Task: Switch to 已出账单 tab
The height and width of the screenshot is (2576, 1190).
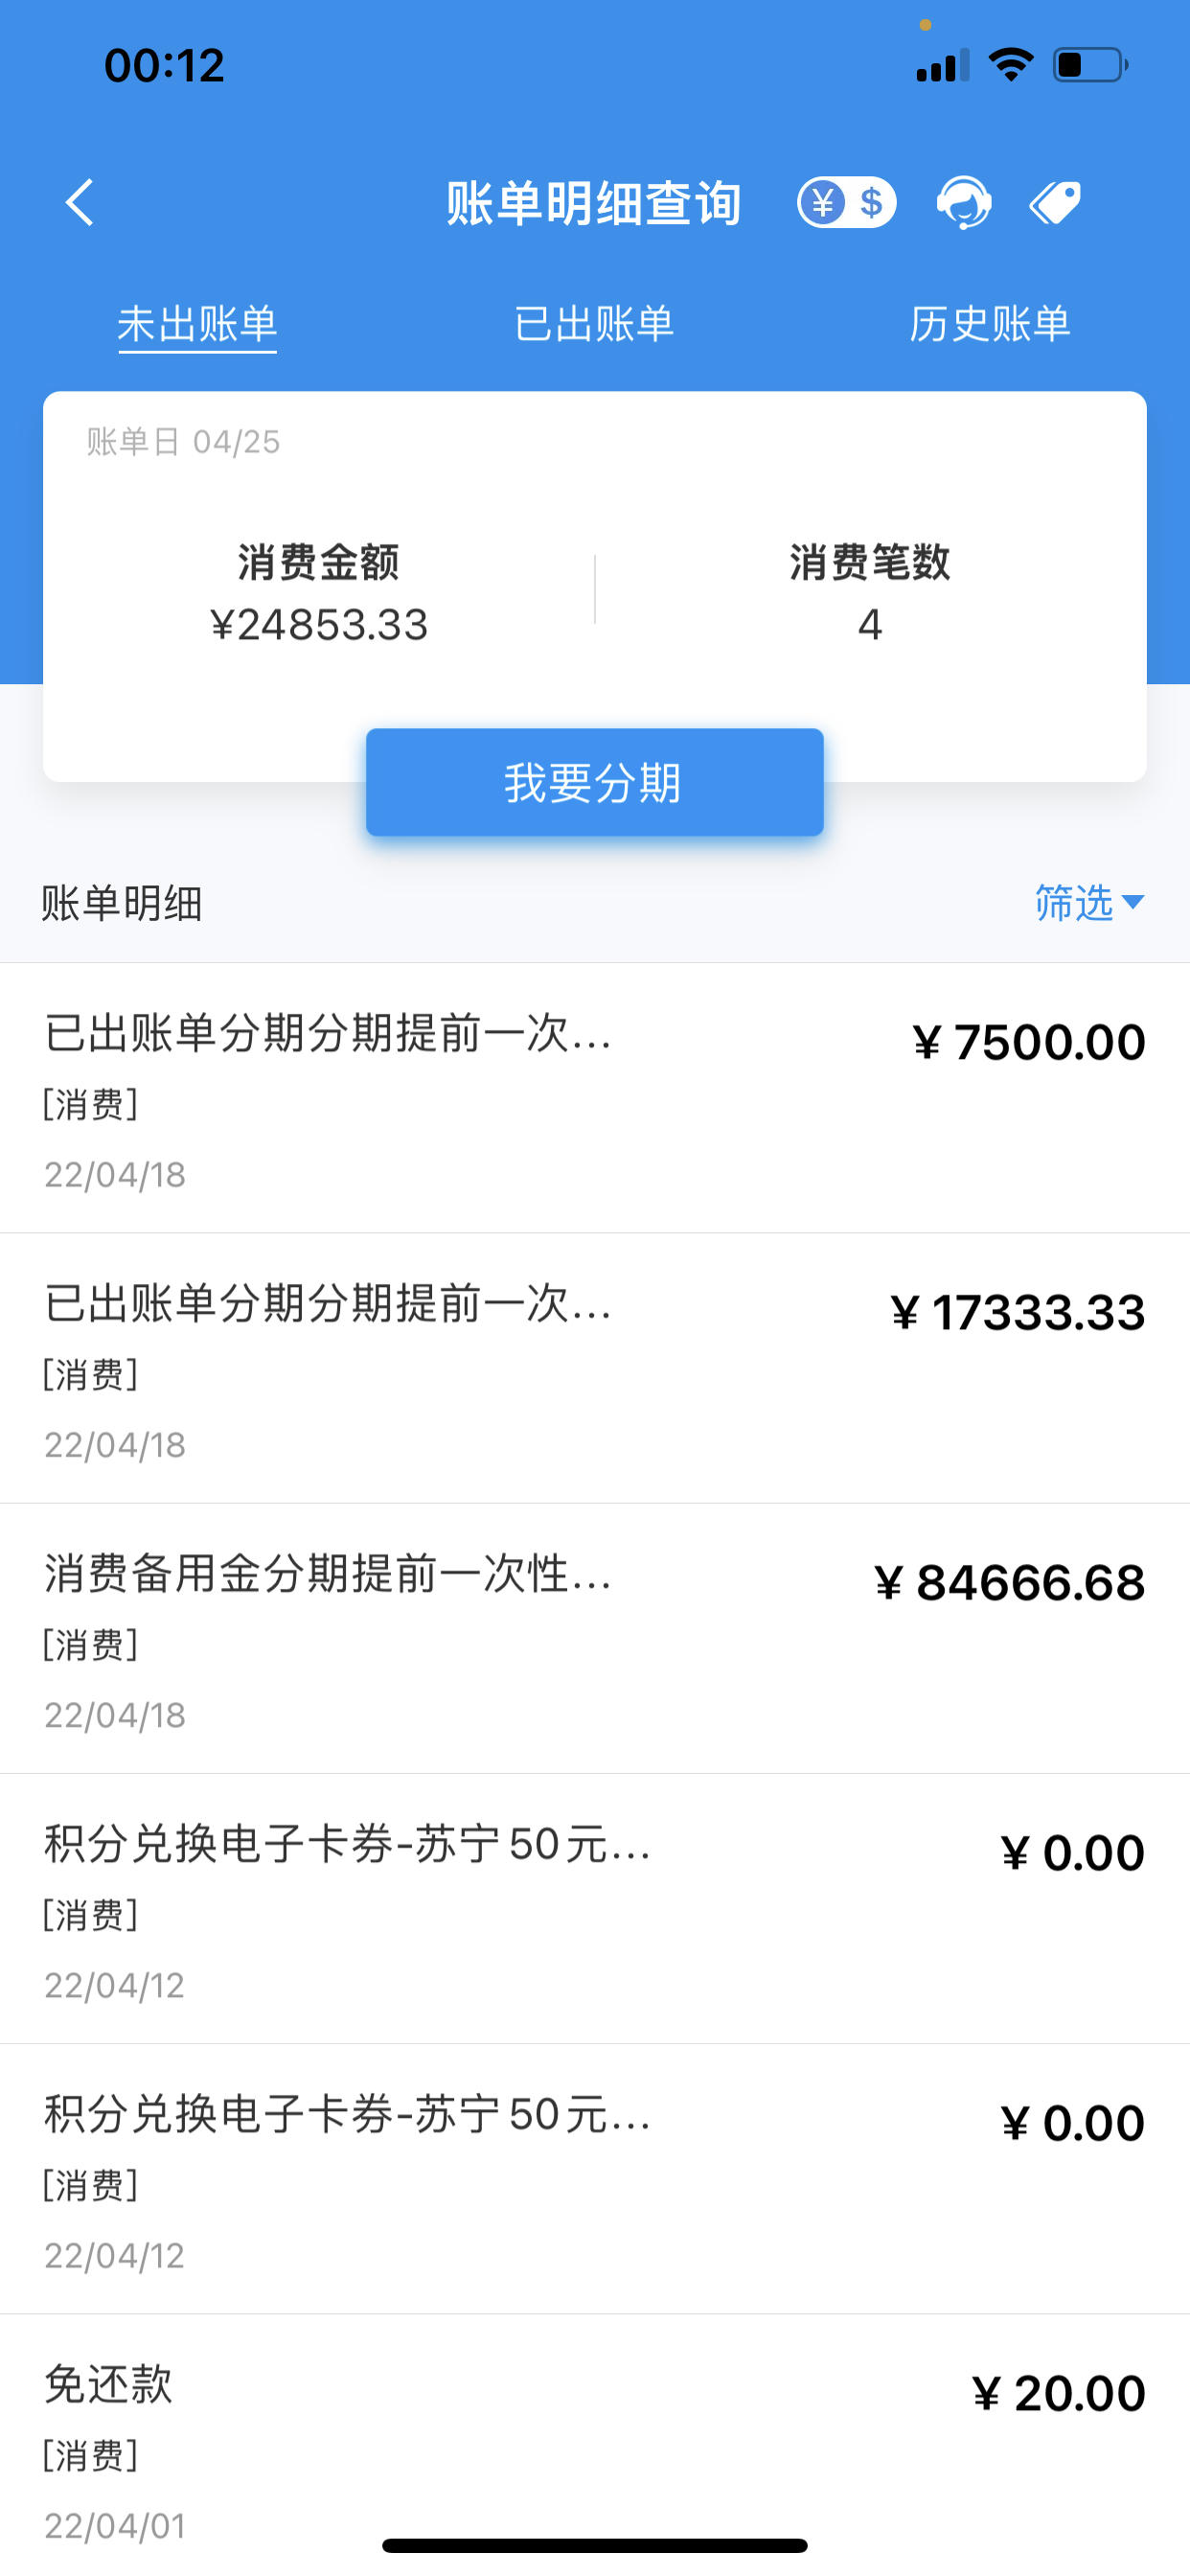Action: pos(594,324)
